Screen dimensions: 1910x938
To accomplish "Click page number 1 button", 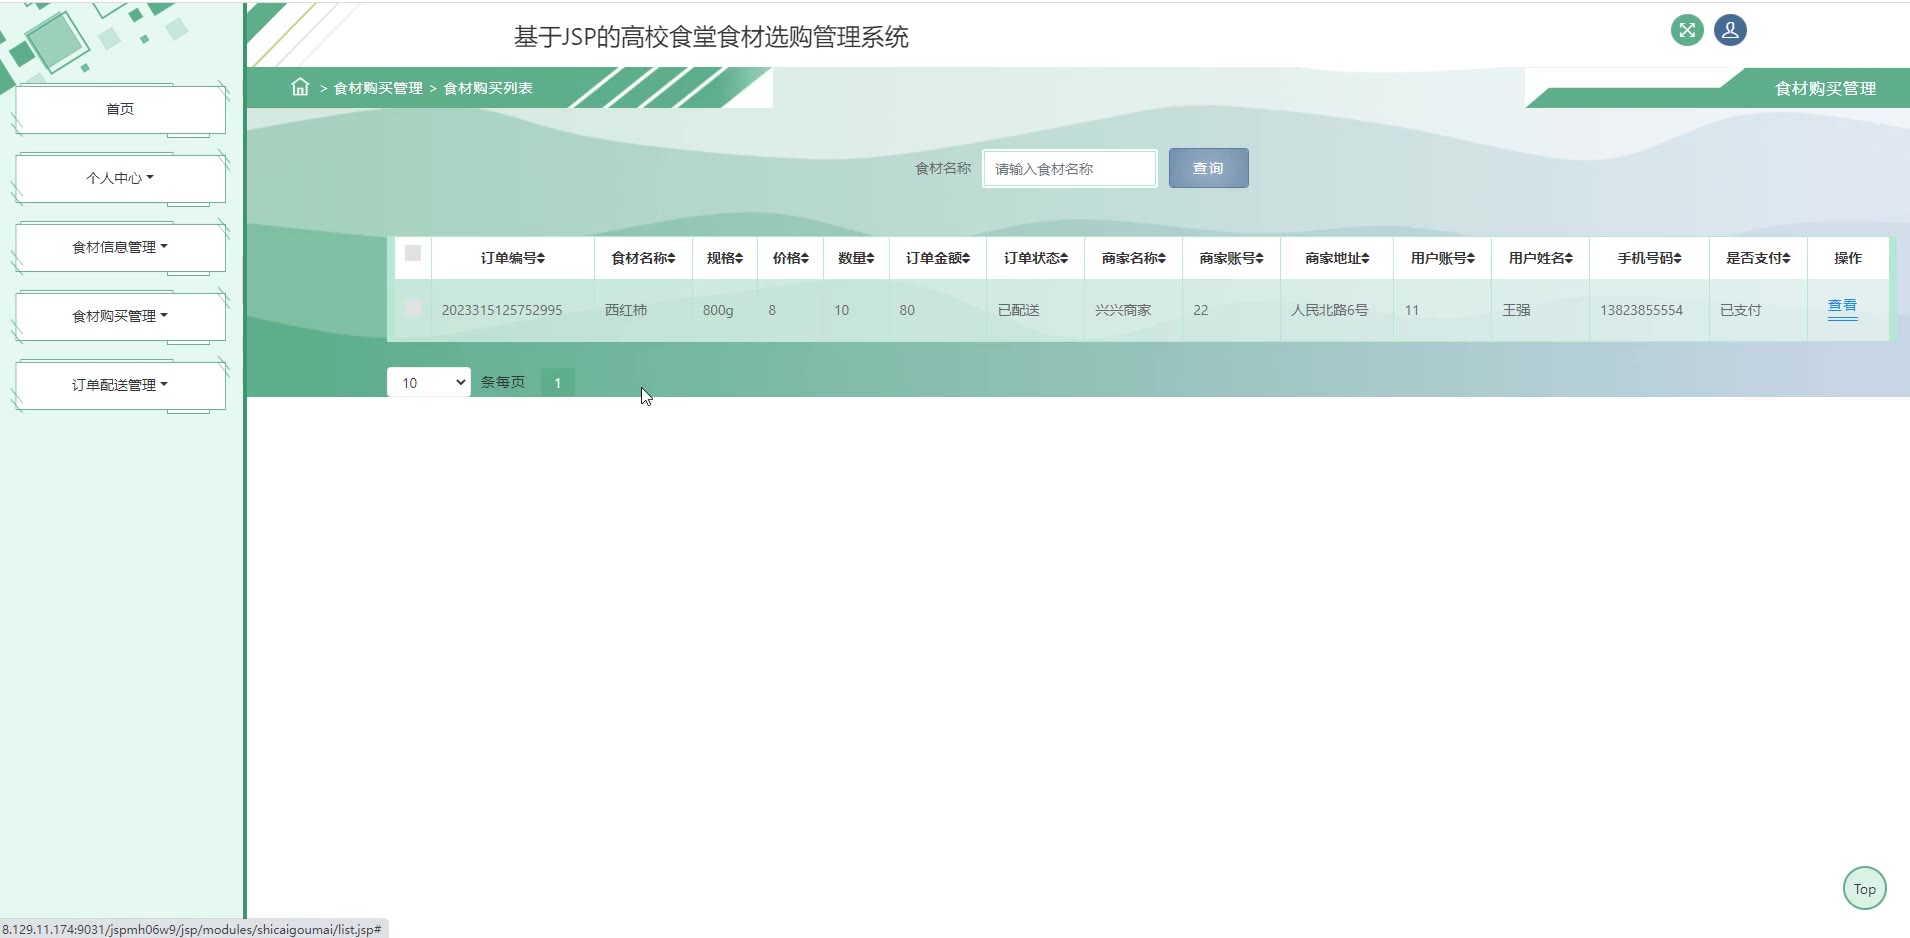I will (558, 382).
